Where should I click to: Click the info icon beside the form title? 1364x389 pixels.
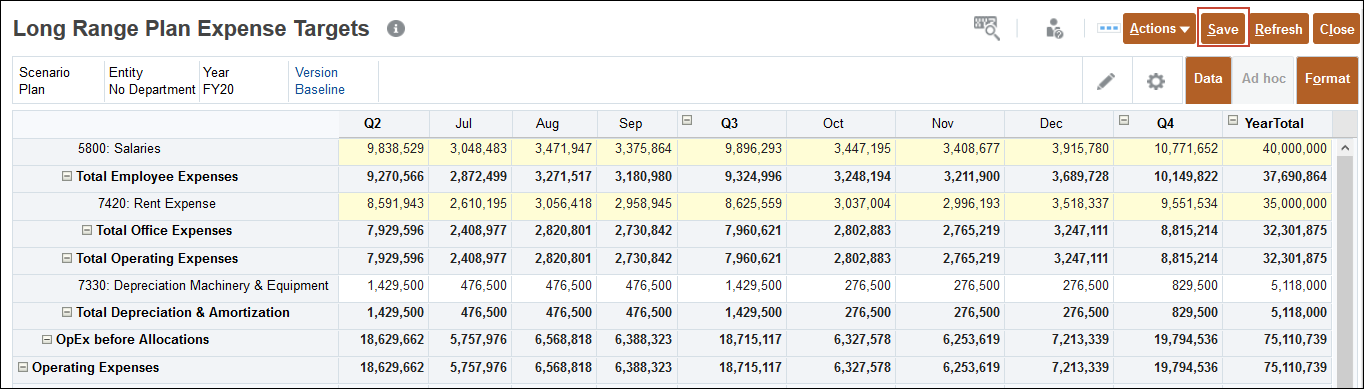396,29
